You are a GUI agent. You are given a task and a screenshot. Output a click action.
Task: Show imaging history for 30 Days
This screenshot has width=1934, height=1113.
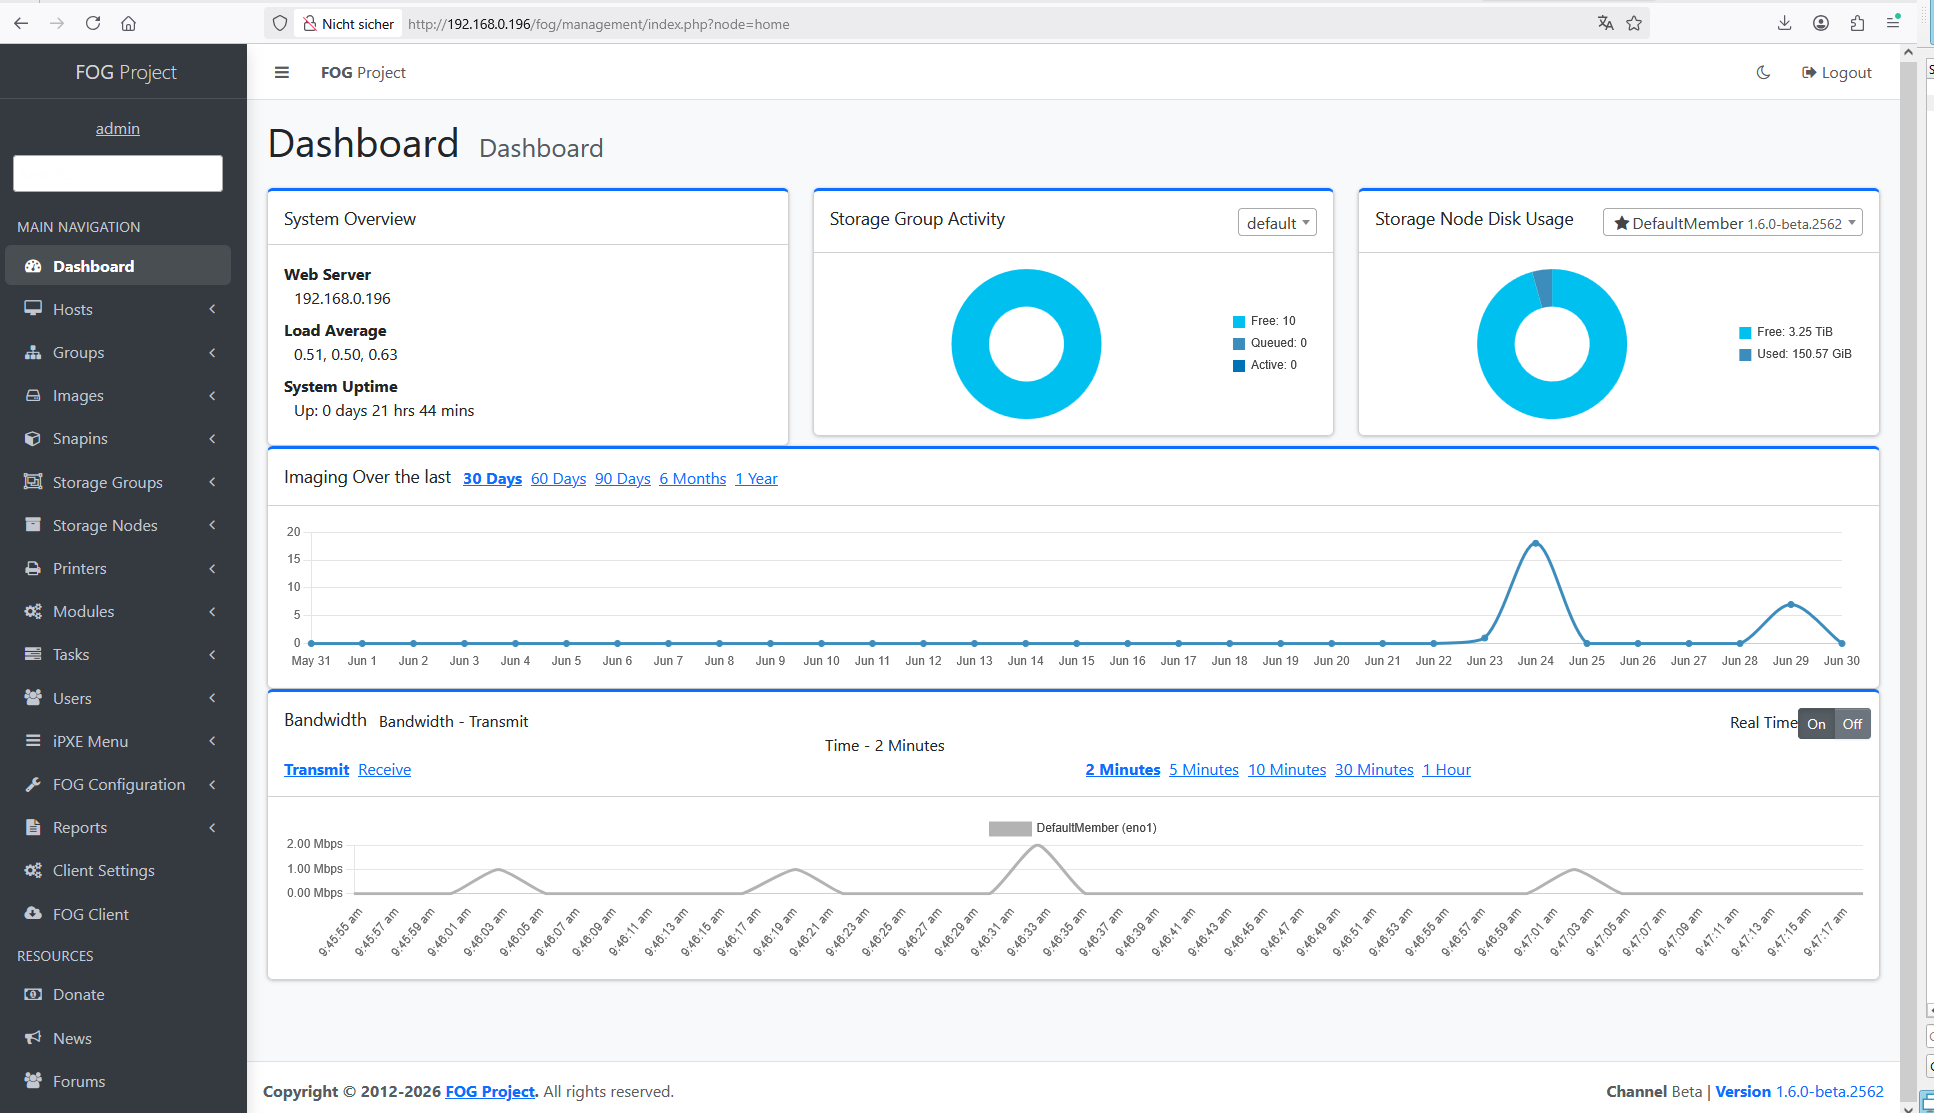coord(492,479)
